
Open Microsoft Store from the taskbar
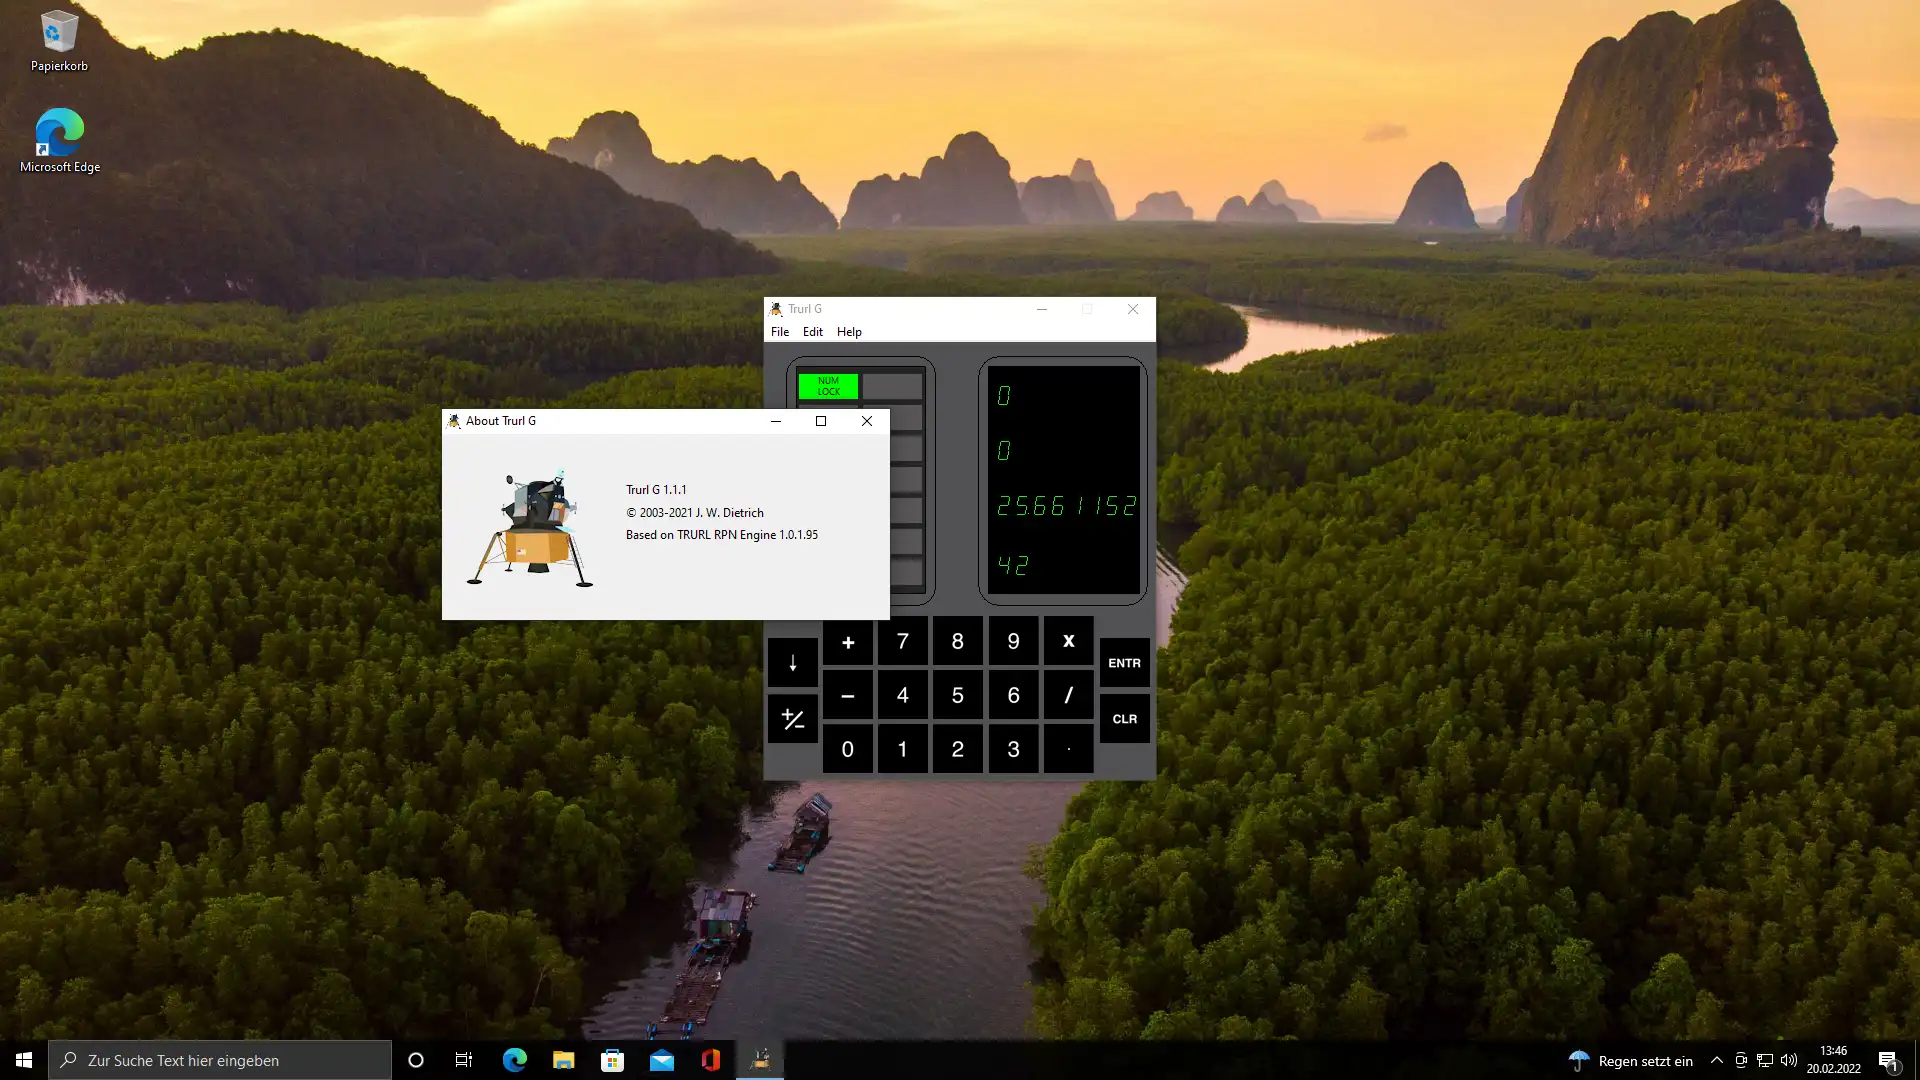pyautogui.click(x=612, y=1060)
